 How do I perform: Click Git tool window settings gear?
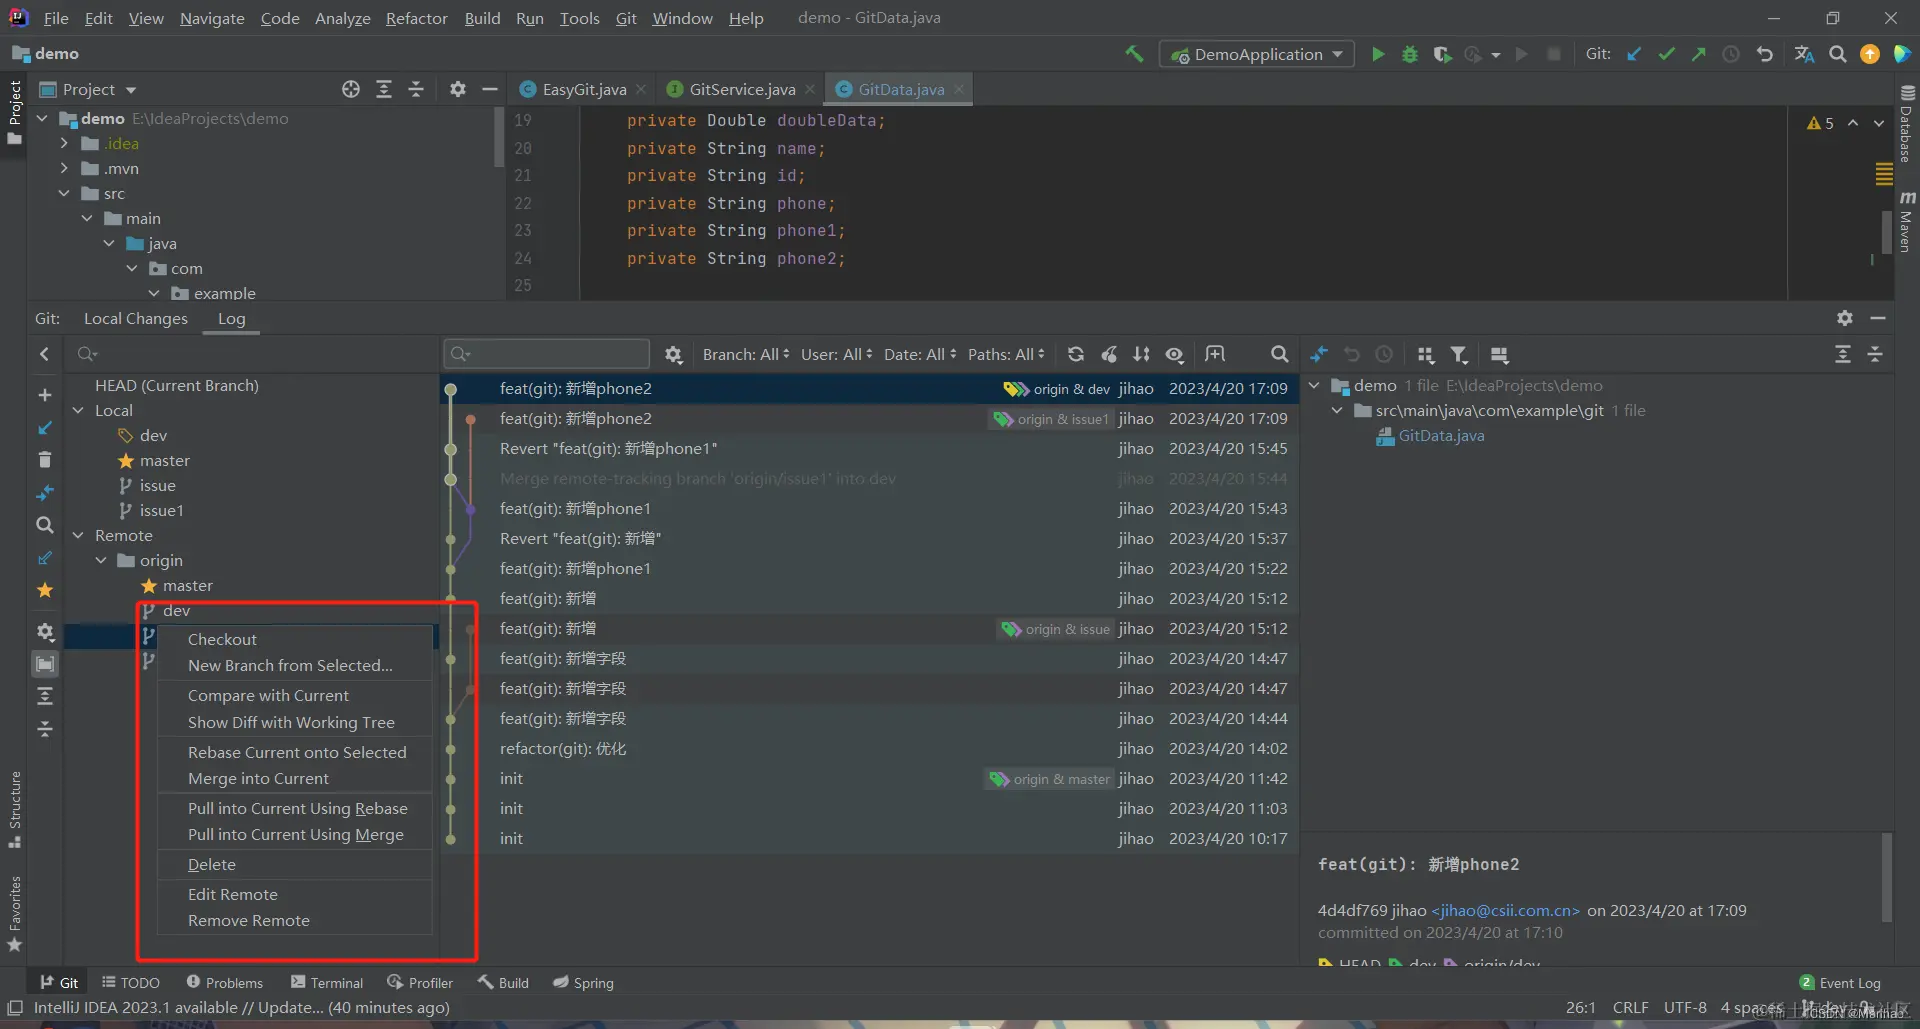pos(1845,318)
